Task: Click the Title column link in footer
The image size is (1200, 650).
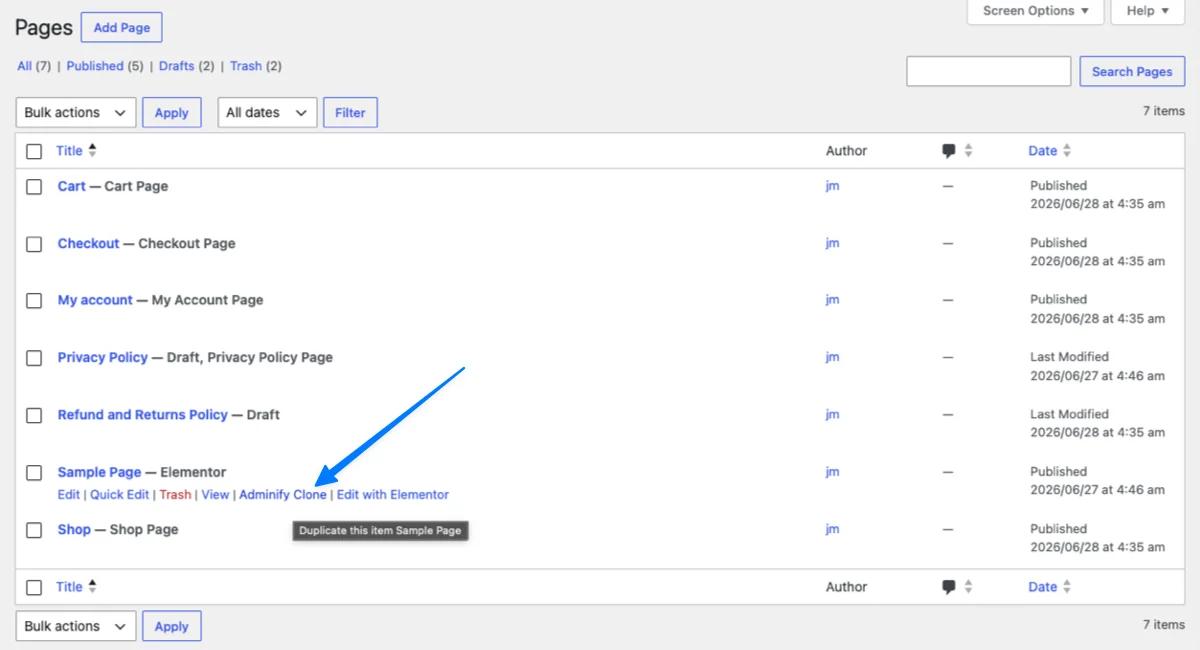Action: [x=69, y=587]
